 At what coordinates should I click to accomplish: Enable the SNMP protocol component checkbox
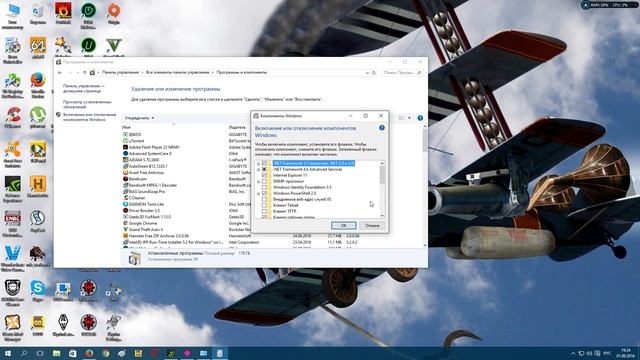(x=264, y=181)
